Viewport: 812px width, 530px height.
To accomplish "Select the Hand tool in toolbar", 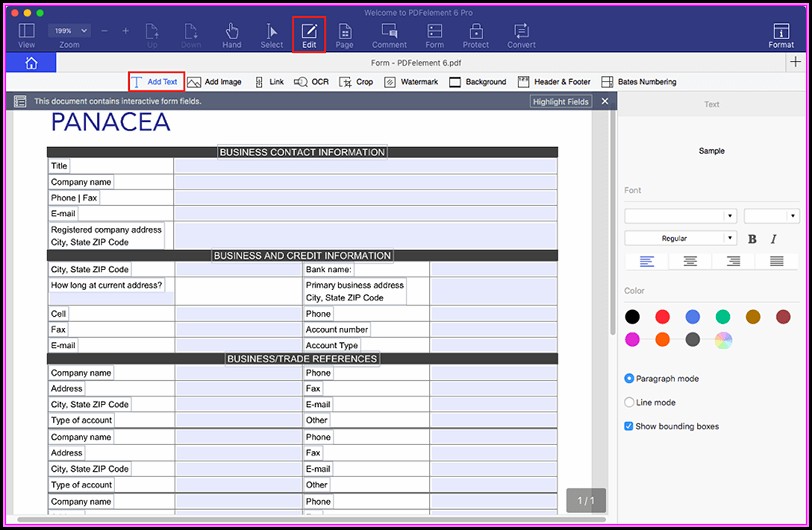I will point(231,35).
